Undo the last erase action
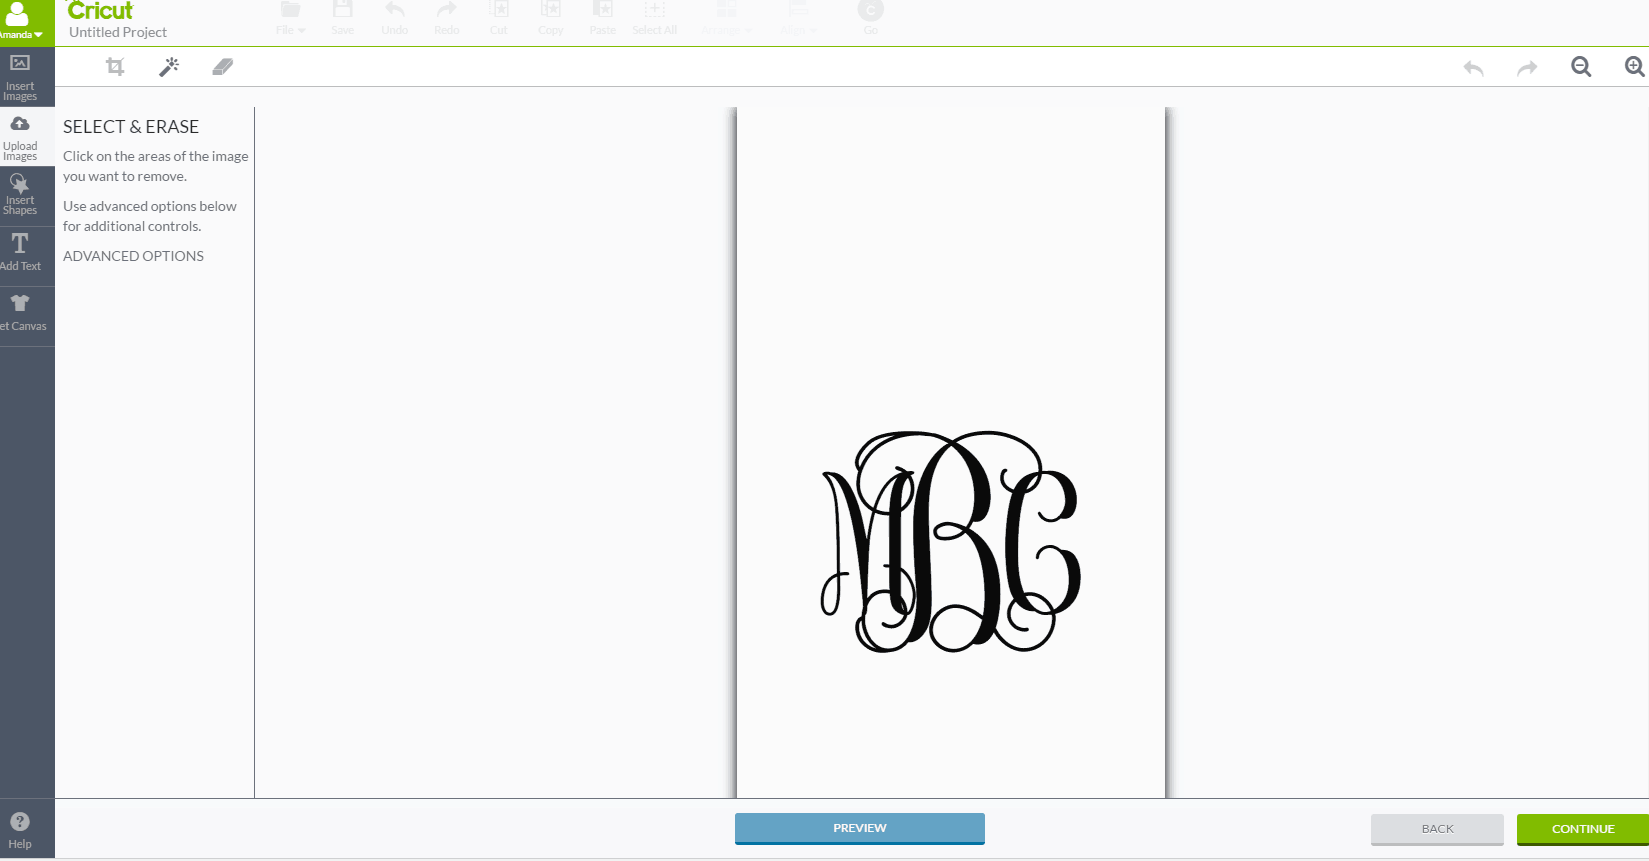Screen dimensions: 1649x861 pyautogui.click(x=1473, y=68)
